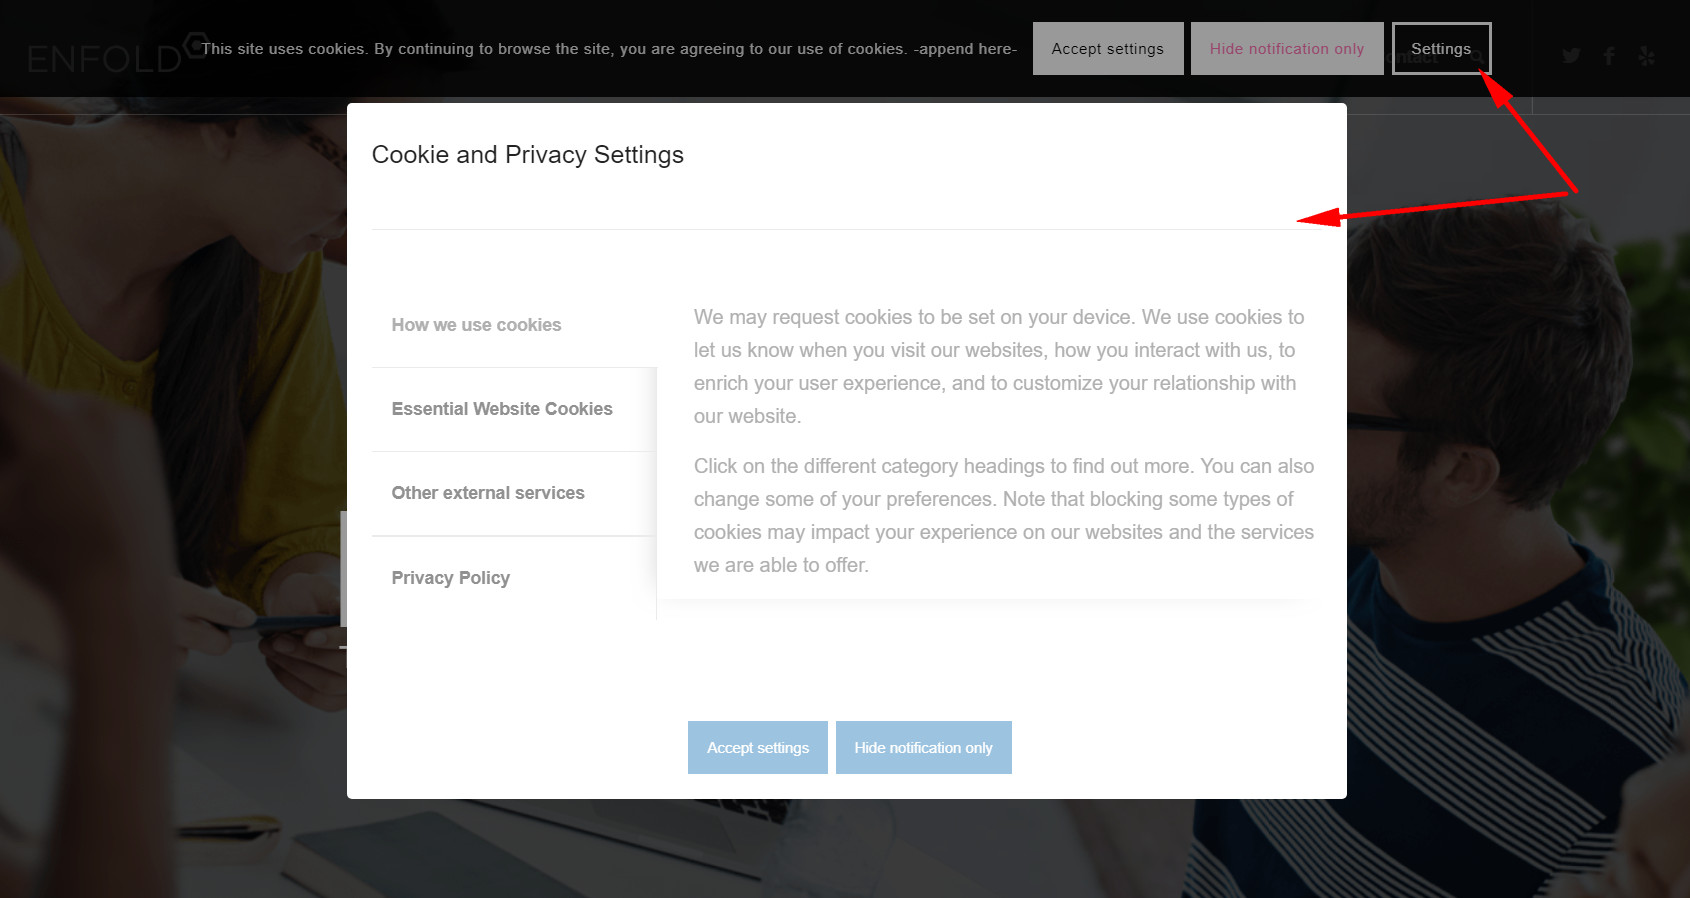Open the Facebook social icon in header
Viewport: 1690px width, 898px height.
point(1609,56)
